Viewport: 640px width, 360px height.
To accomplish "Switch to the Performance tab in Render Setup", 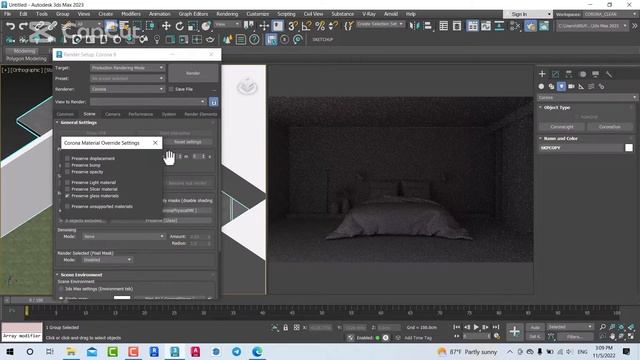I will point(141,114).
